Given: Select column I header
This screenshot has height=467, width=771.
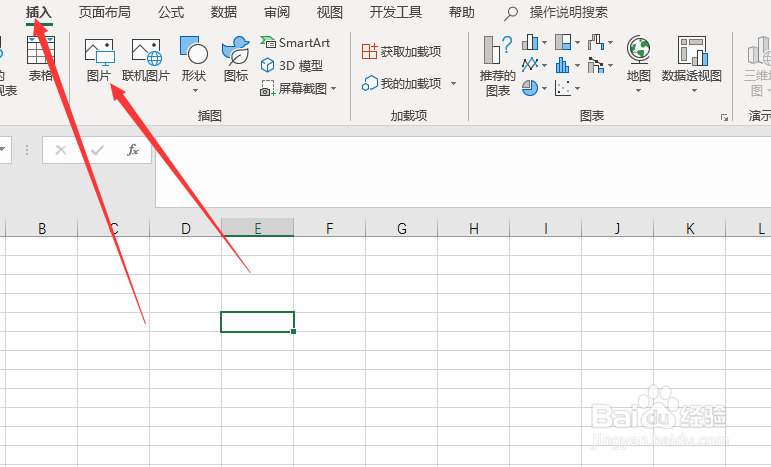Looking at the screenshot, I should pos(546,228).
